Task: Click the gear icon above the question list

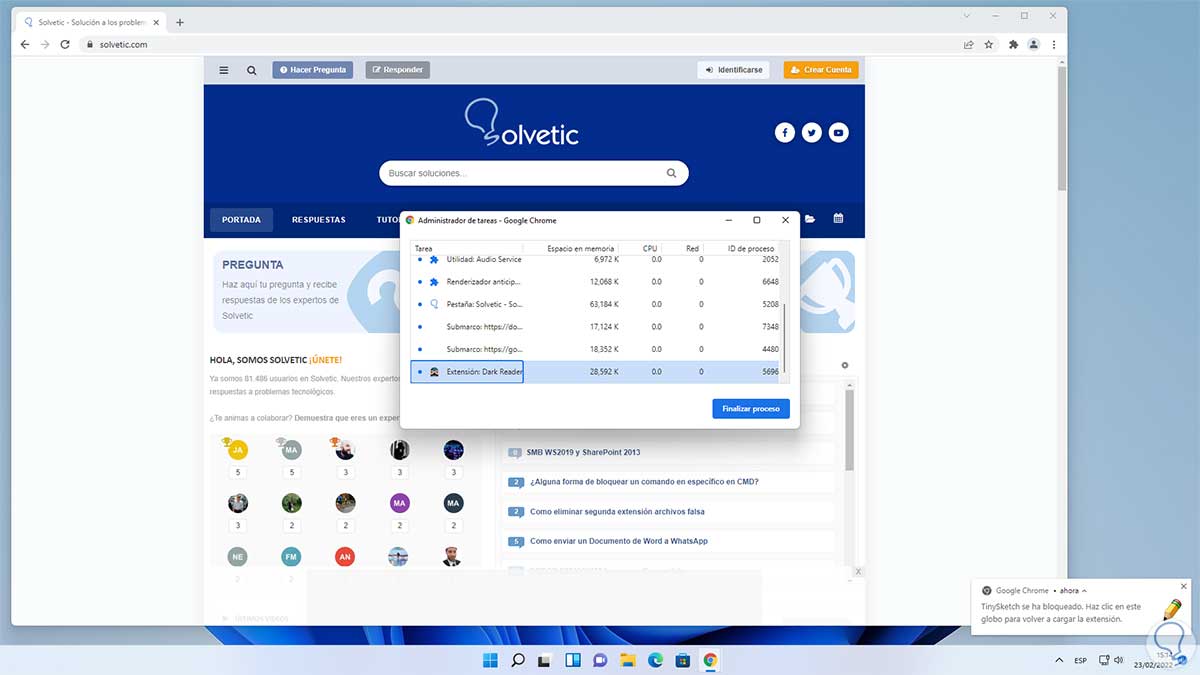Action: click(845, 365)
